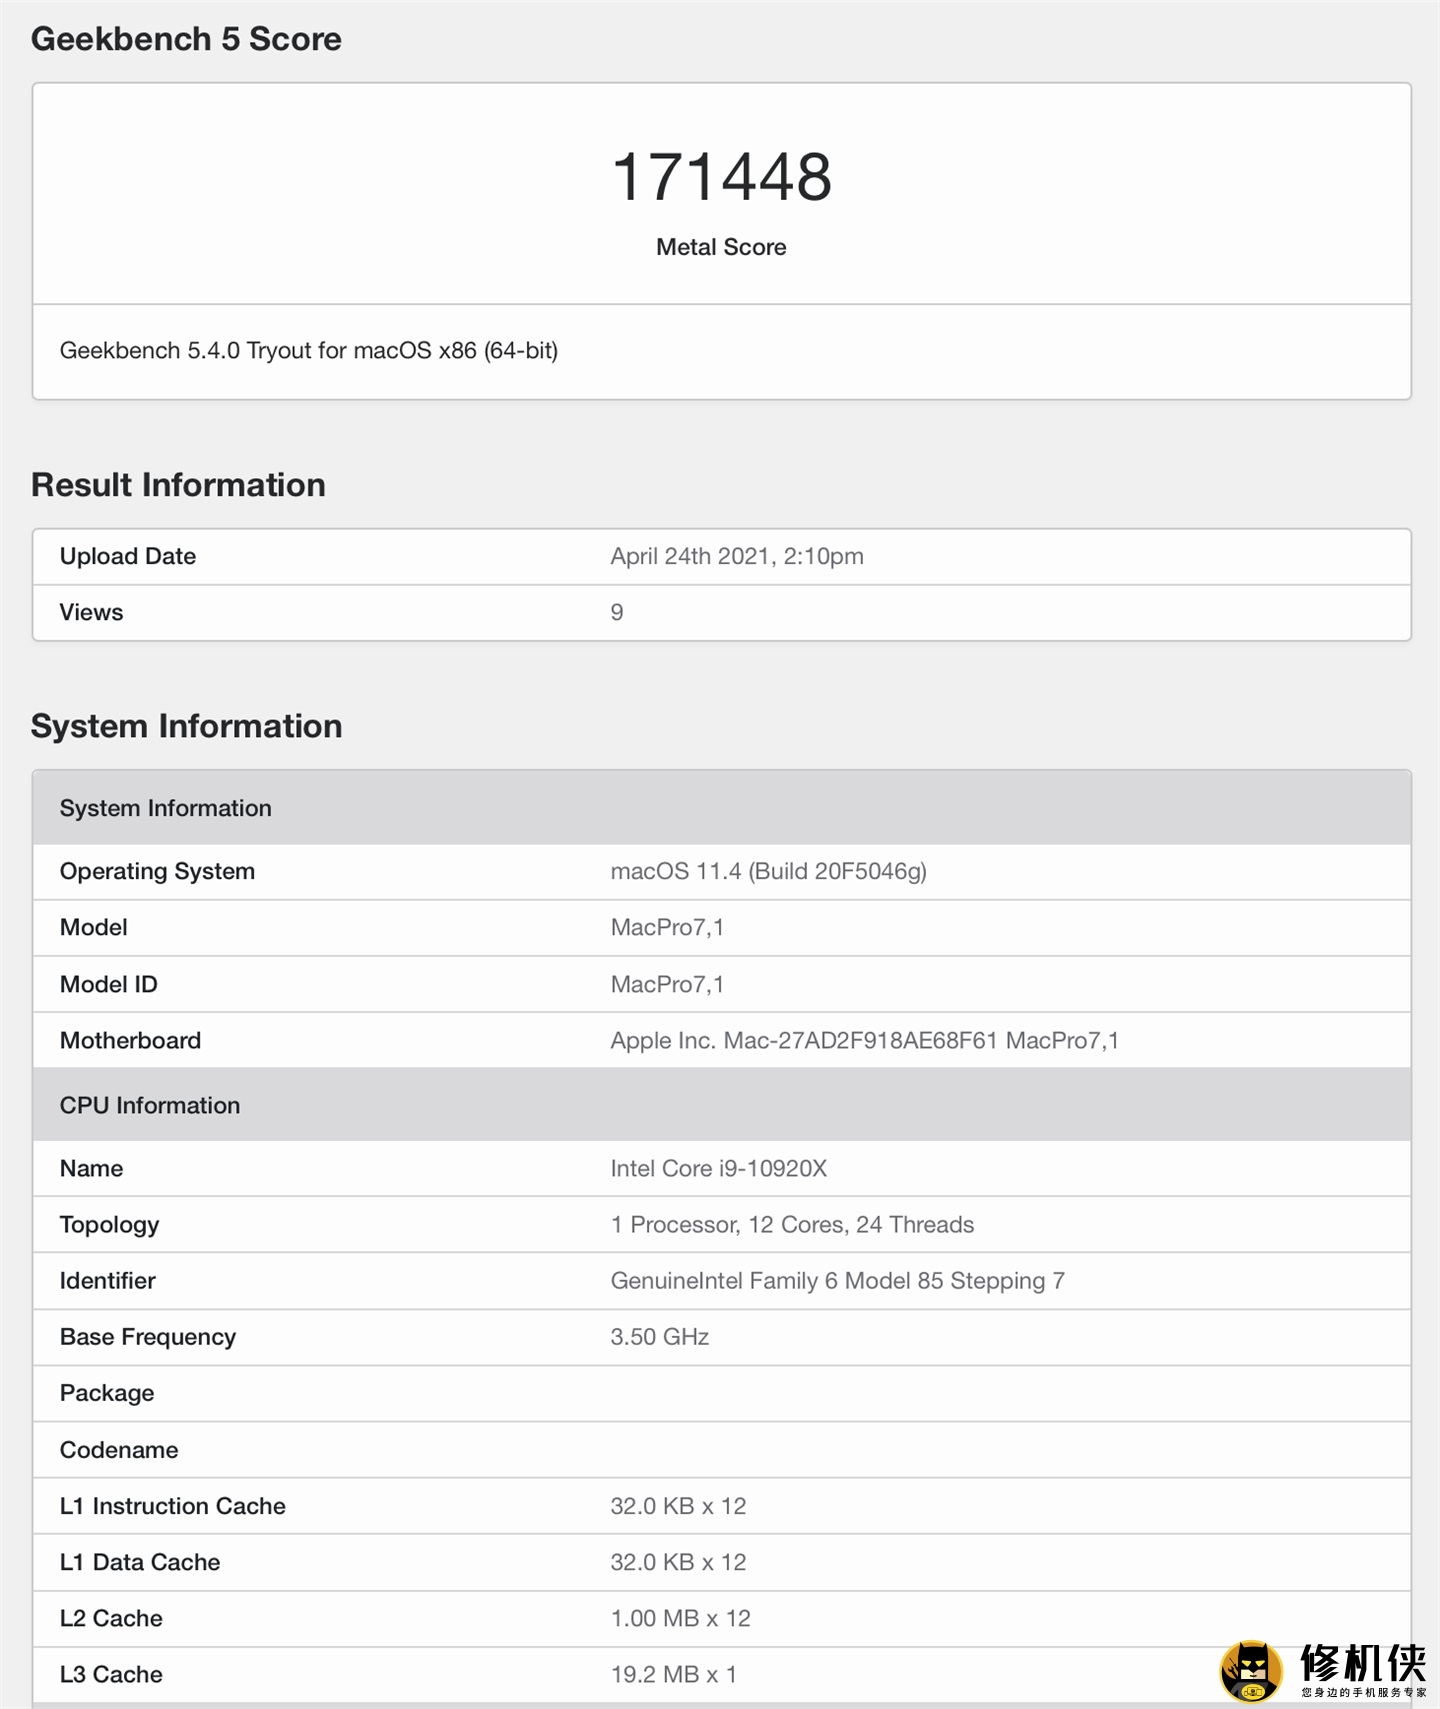This screenshot has height=1709, width=1440.
Task: Click the L3 Cache label
Action: (111, 1674)
